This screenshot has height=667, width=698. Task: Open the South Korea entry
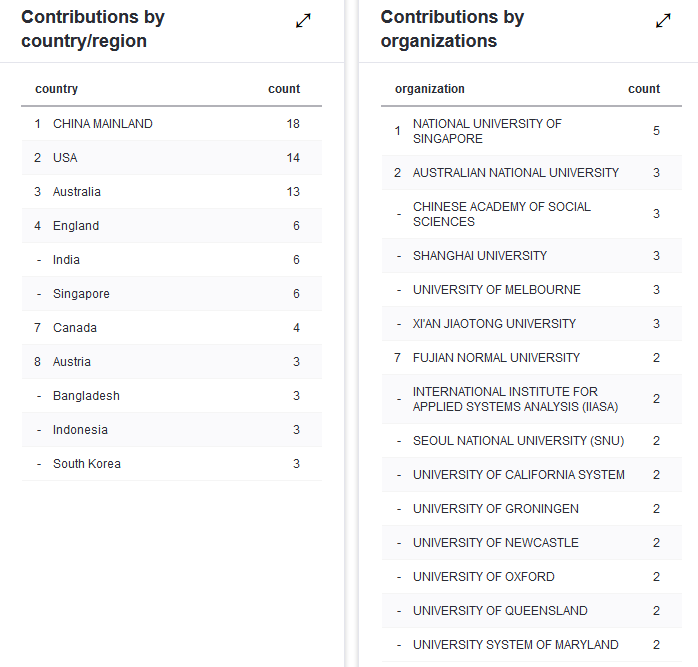point(87,464)
